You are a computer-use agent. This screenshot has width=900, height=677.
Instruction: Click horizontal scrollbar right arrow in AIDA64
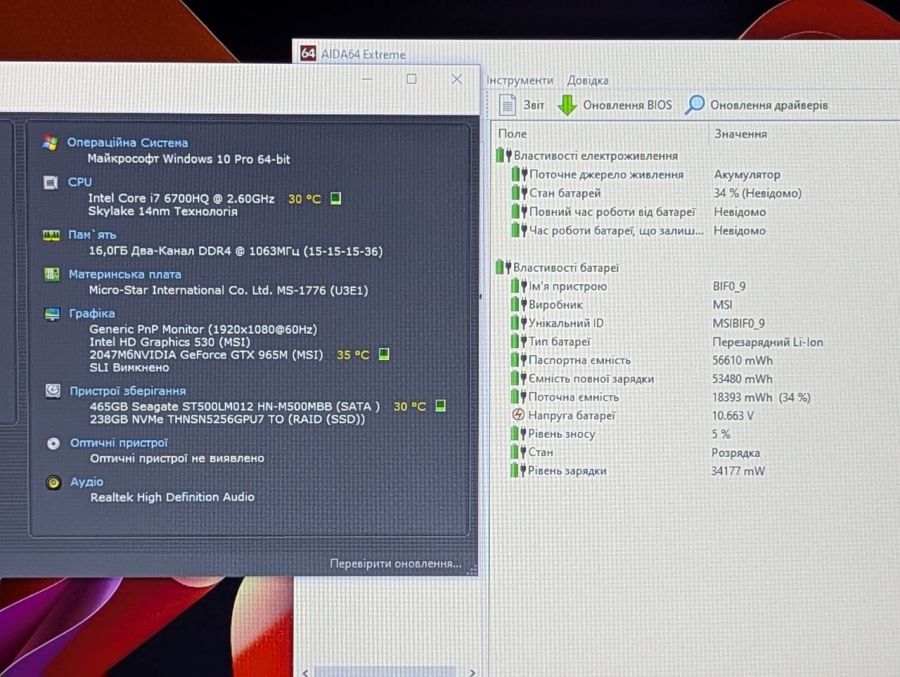tap(472, 672)
